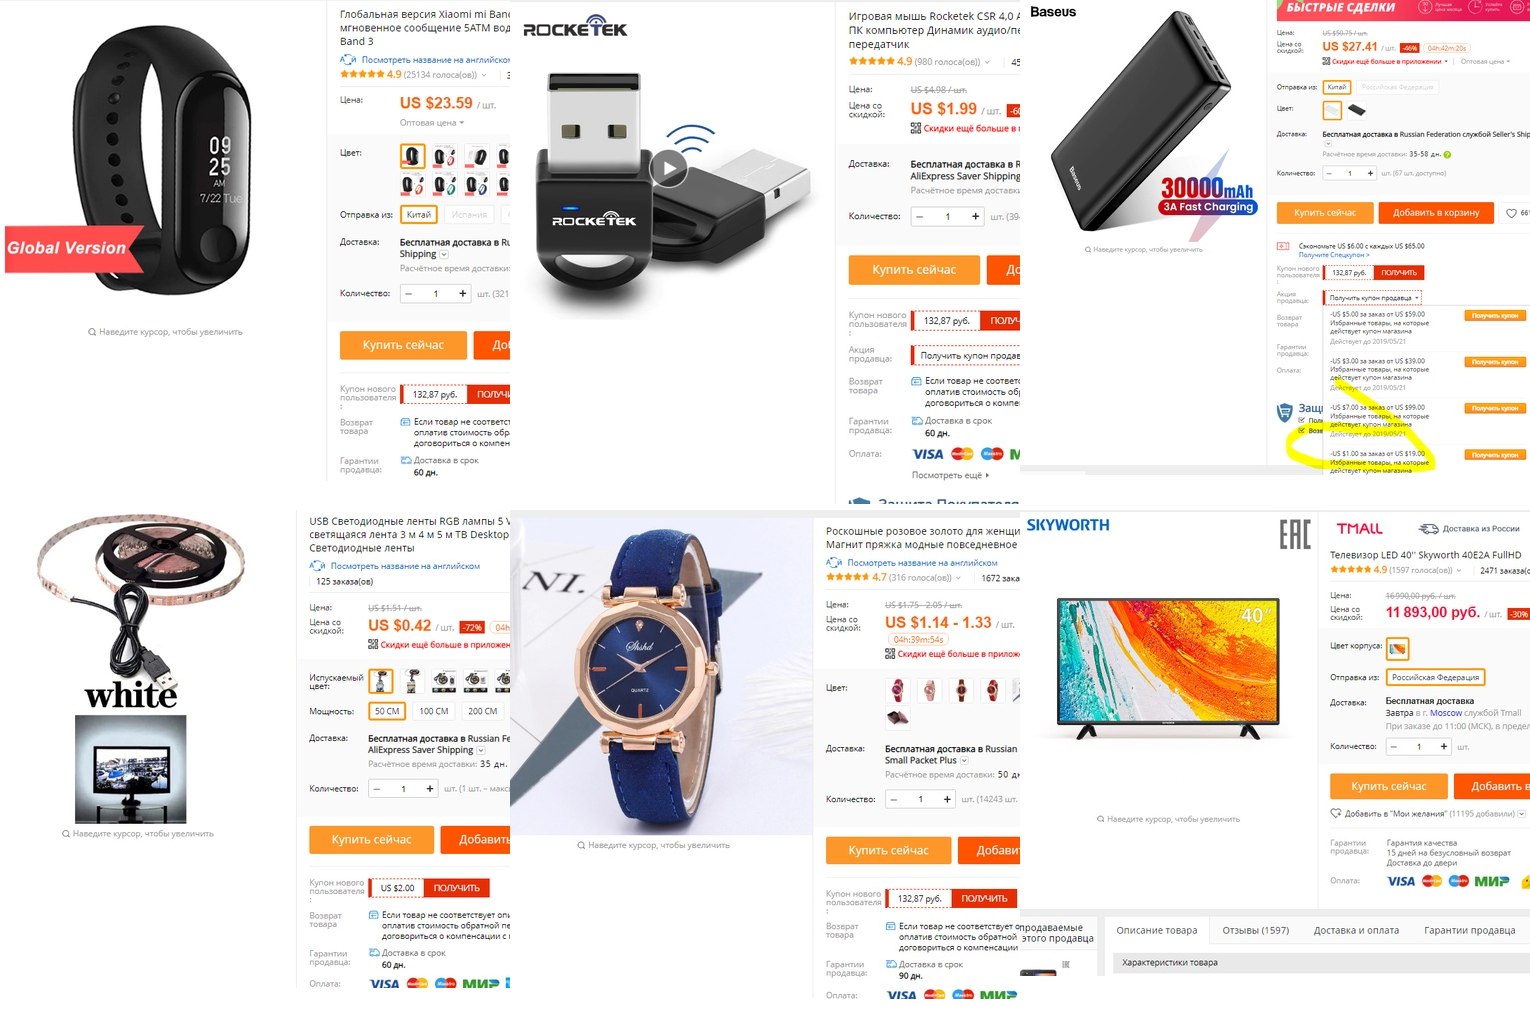Decrease Skyworth TV quantity with minus icon
This screenshot has width=1530, height=1020.
(x=1392, y=747)
